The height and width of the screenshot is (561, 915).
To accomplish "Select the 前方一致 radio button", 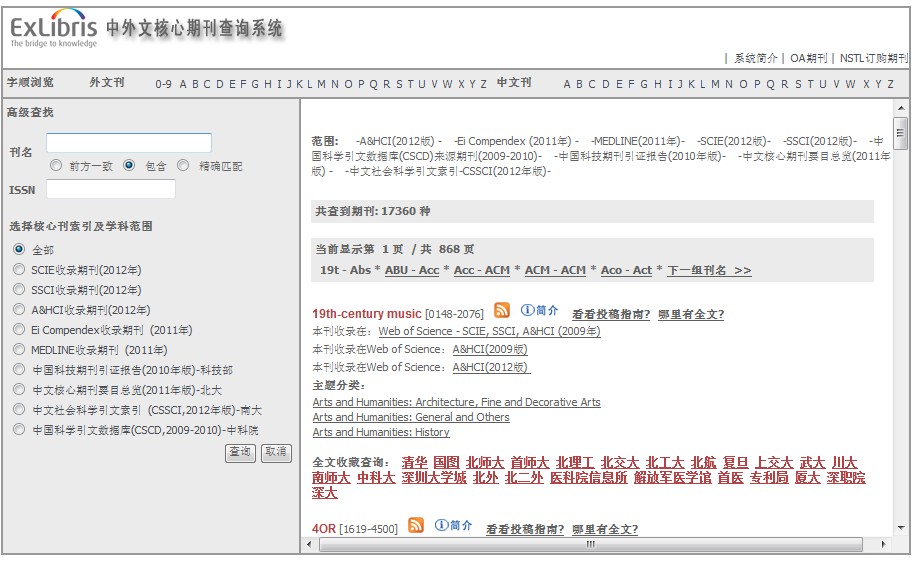I will 56,166.
